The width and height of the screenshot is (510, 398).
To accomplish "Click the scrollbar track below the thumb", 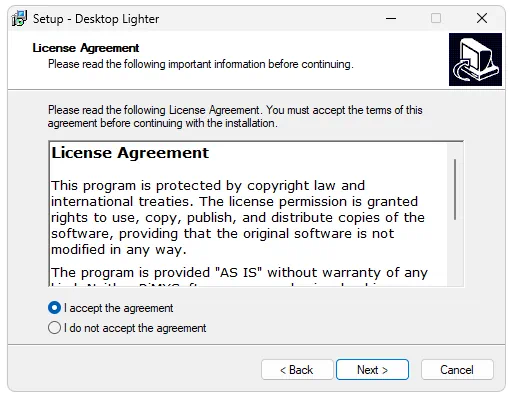I will tap(455, 252).
